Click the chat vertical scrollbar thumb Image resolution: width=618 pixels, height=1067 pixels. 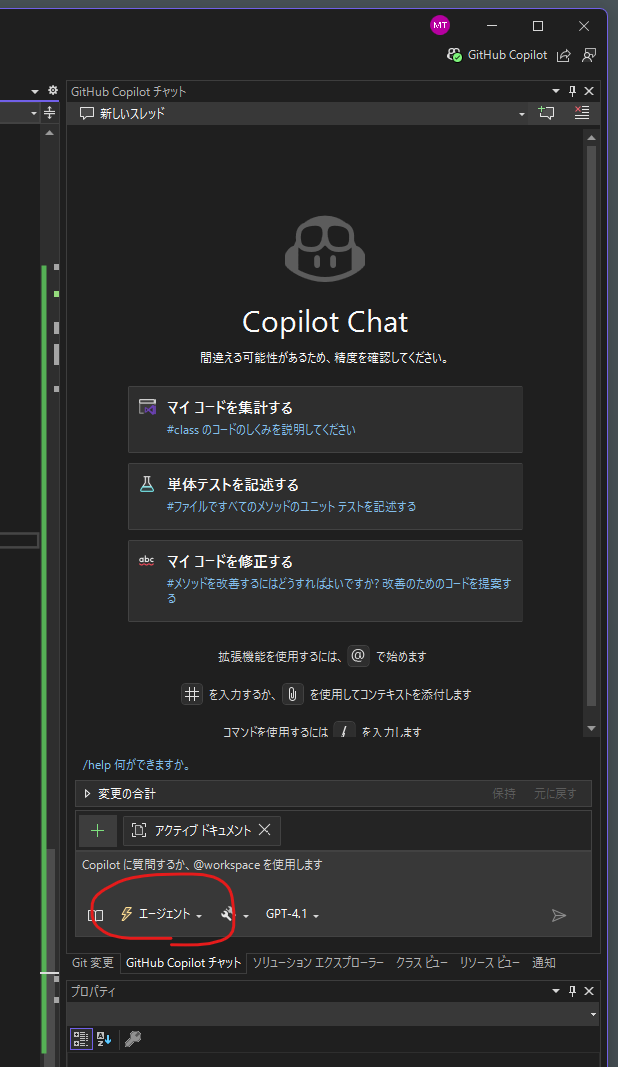(591, 425)
